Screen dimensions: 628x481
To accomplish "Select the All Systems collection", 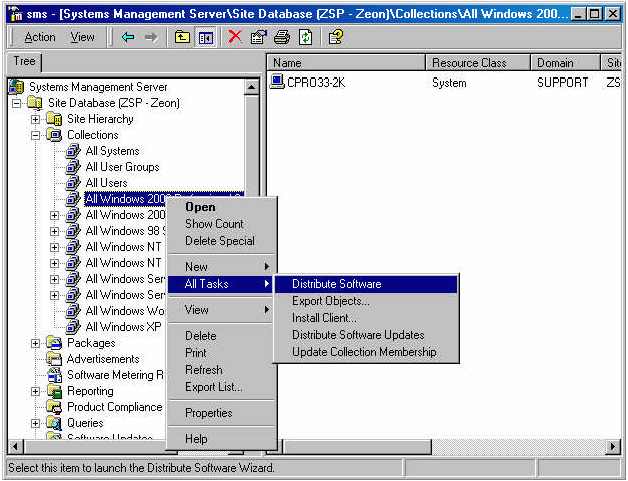I will 113,151.
